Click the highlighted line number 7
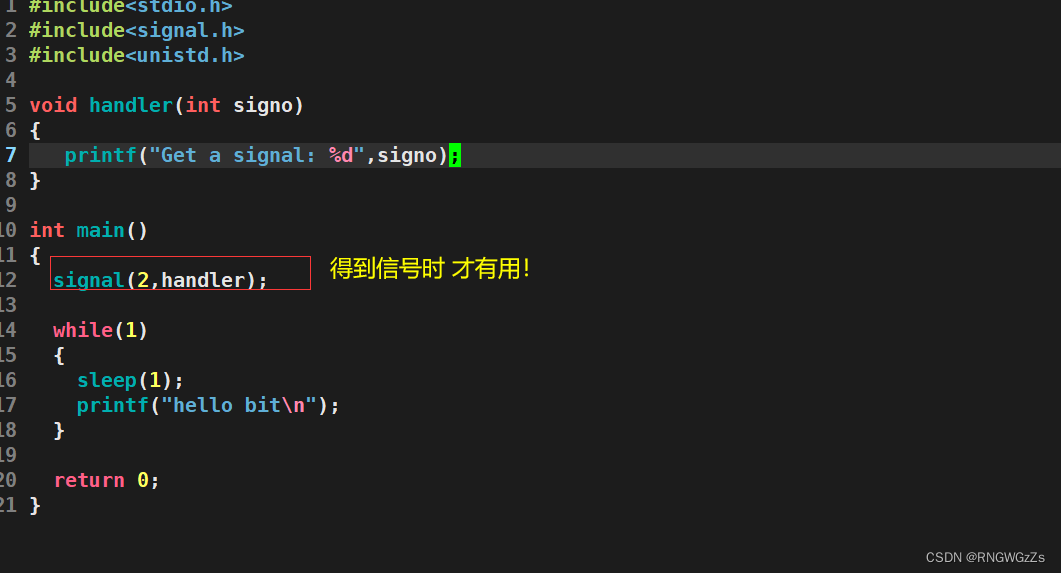This screenshot has width=1061, height=573. [x=10, y=155]
